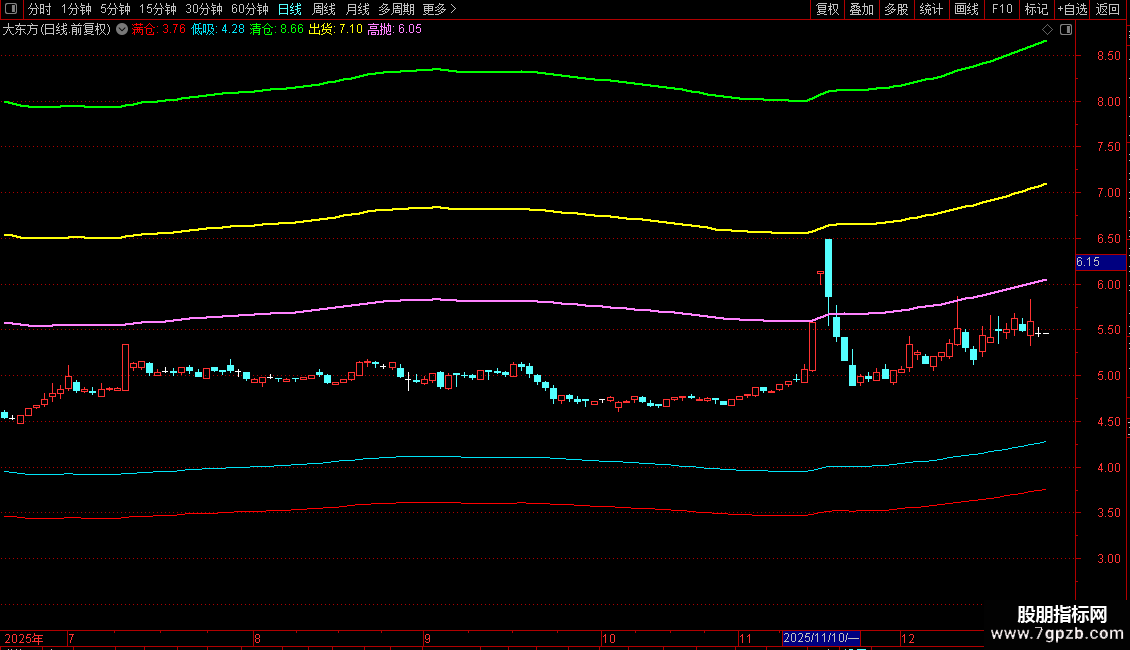Click the 复权 button
This screenshot has width=1130, height=650.
[x=827, y=9]
